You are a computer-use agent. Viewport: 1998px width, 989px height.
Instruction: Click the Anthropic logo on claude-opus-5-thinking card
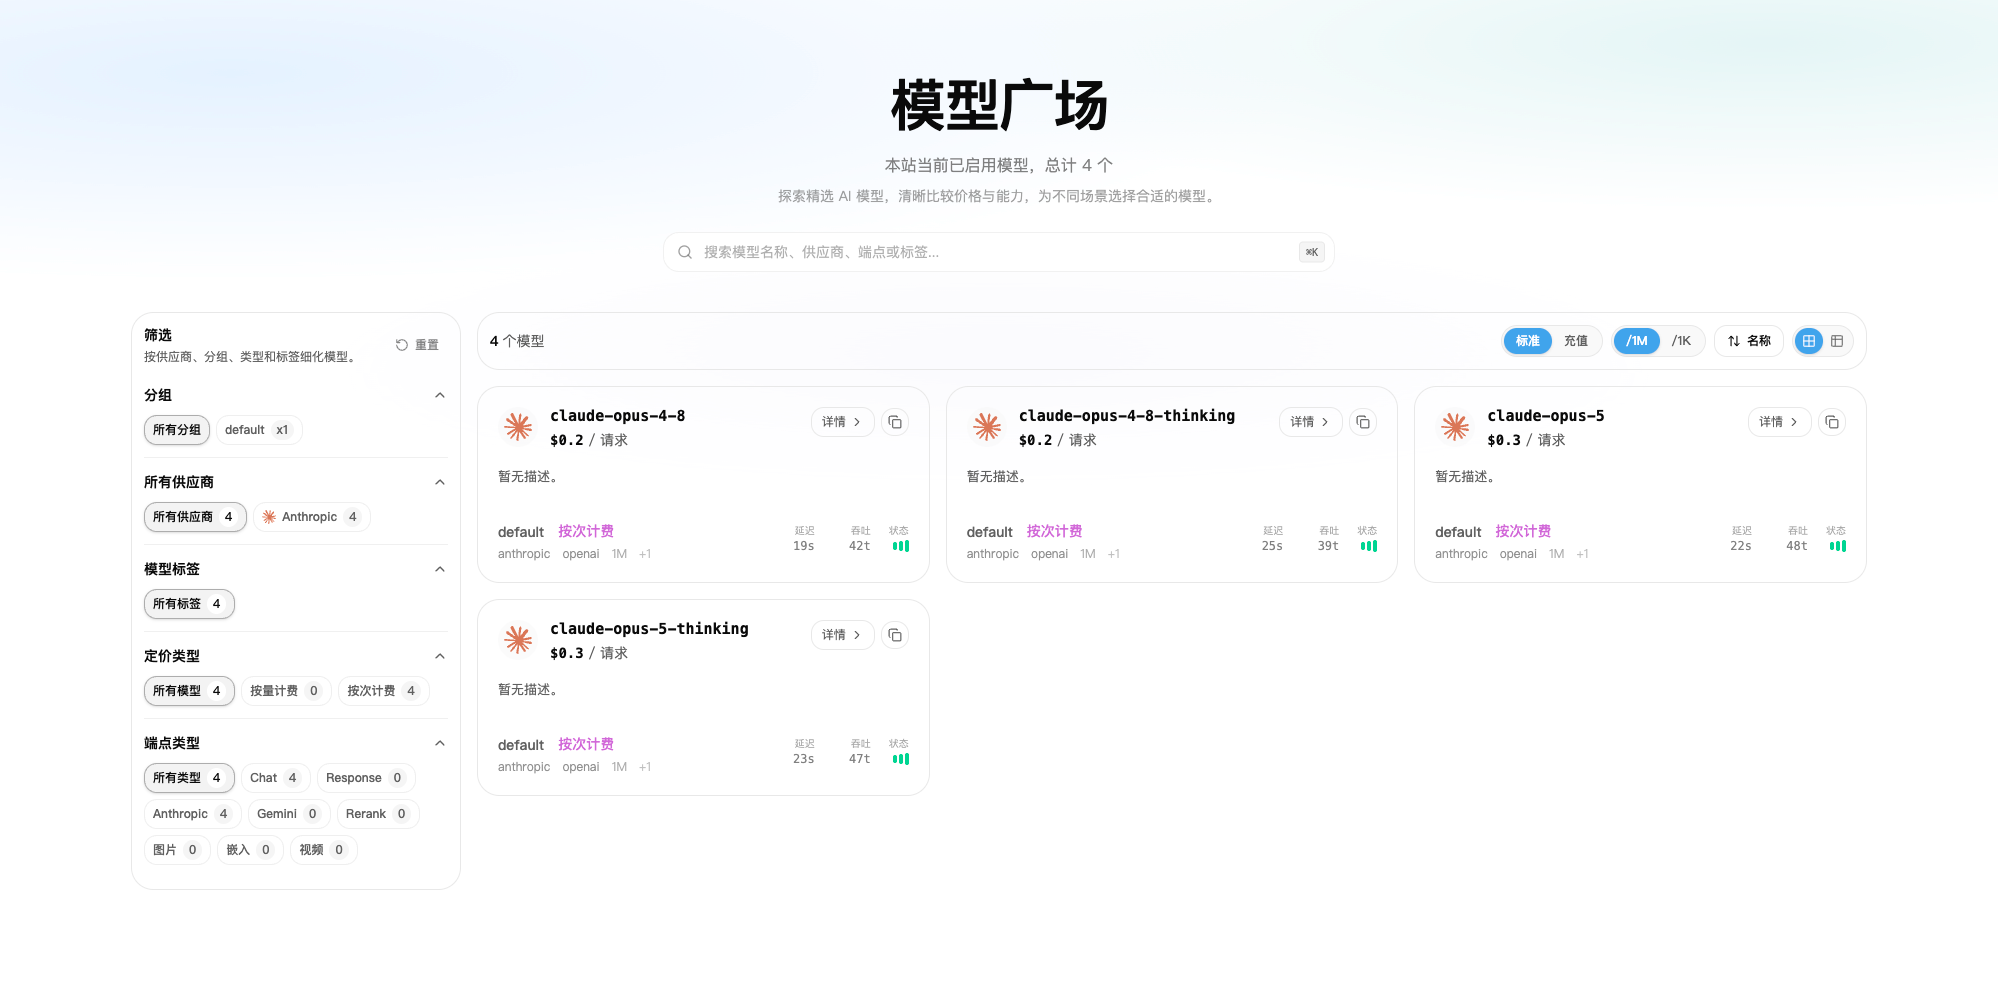coord(518,640)
